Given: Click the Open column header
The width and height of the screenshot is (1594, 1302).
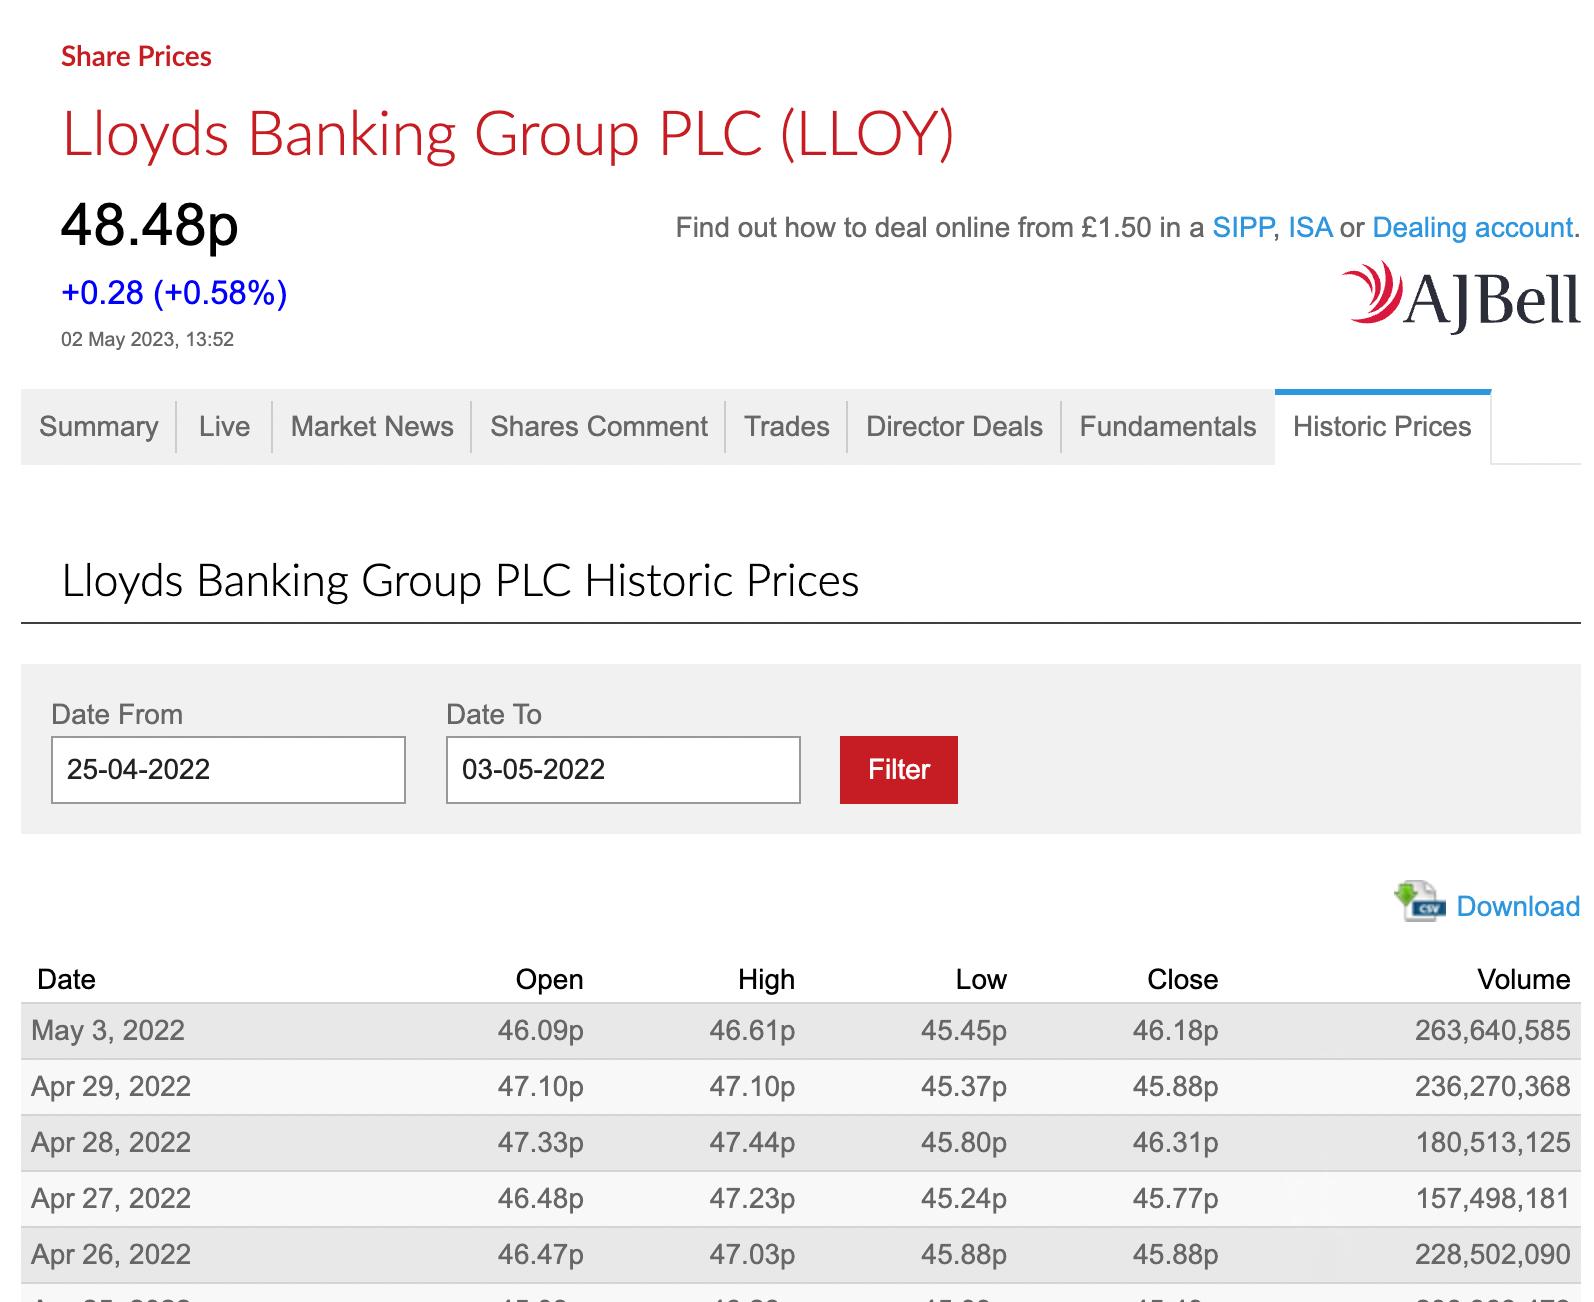Looking at the screenshot, I should [x=549, y=979].
